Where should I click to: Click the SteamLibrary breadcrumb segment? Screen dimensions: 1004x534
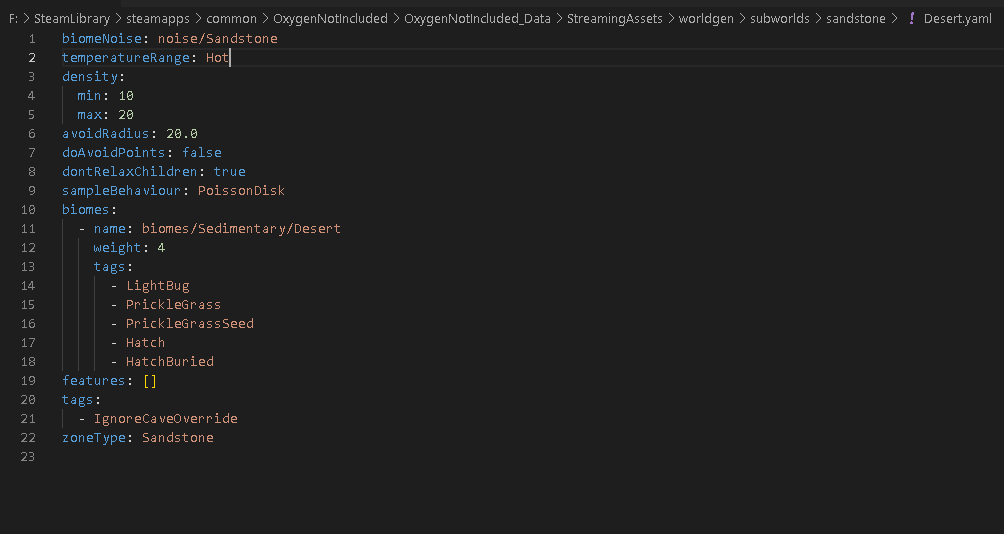coord(71,19)
